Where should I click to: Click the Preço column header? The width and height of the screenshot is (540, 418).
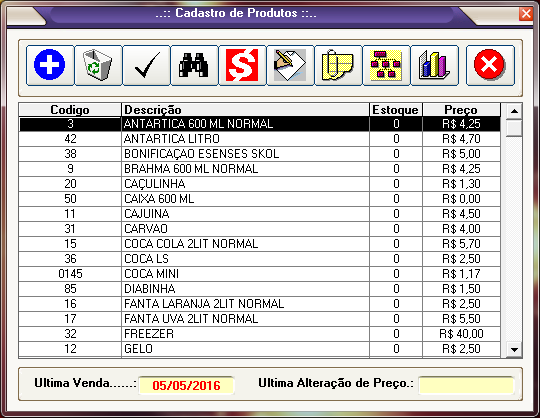[461, 109]
